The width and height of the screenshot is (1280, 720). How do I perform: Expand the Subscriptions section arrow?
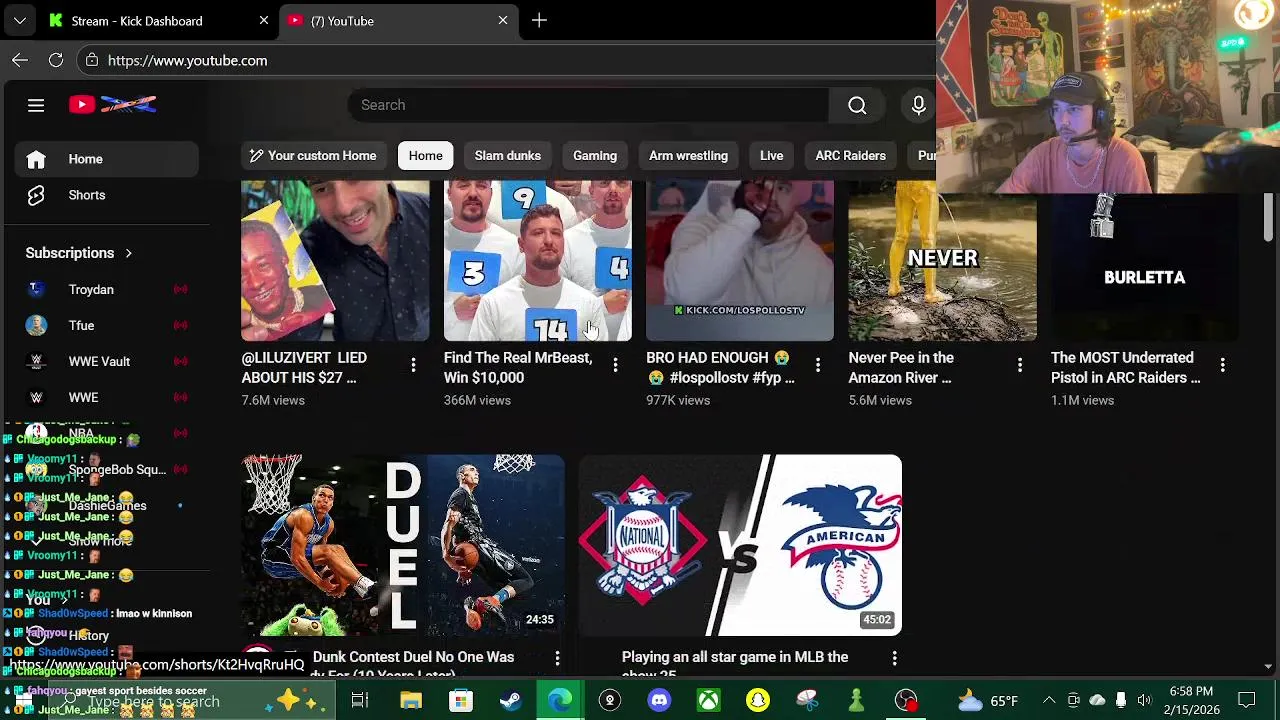pyautogui.click(x=128, y=253)
